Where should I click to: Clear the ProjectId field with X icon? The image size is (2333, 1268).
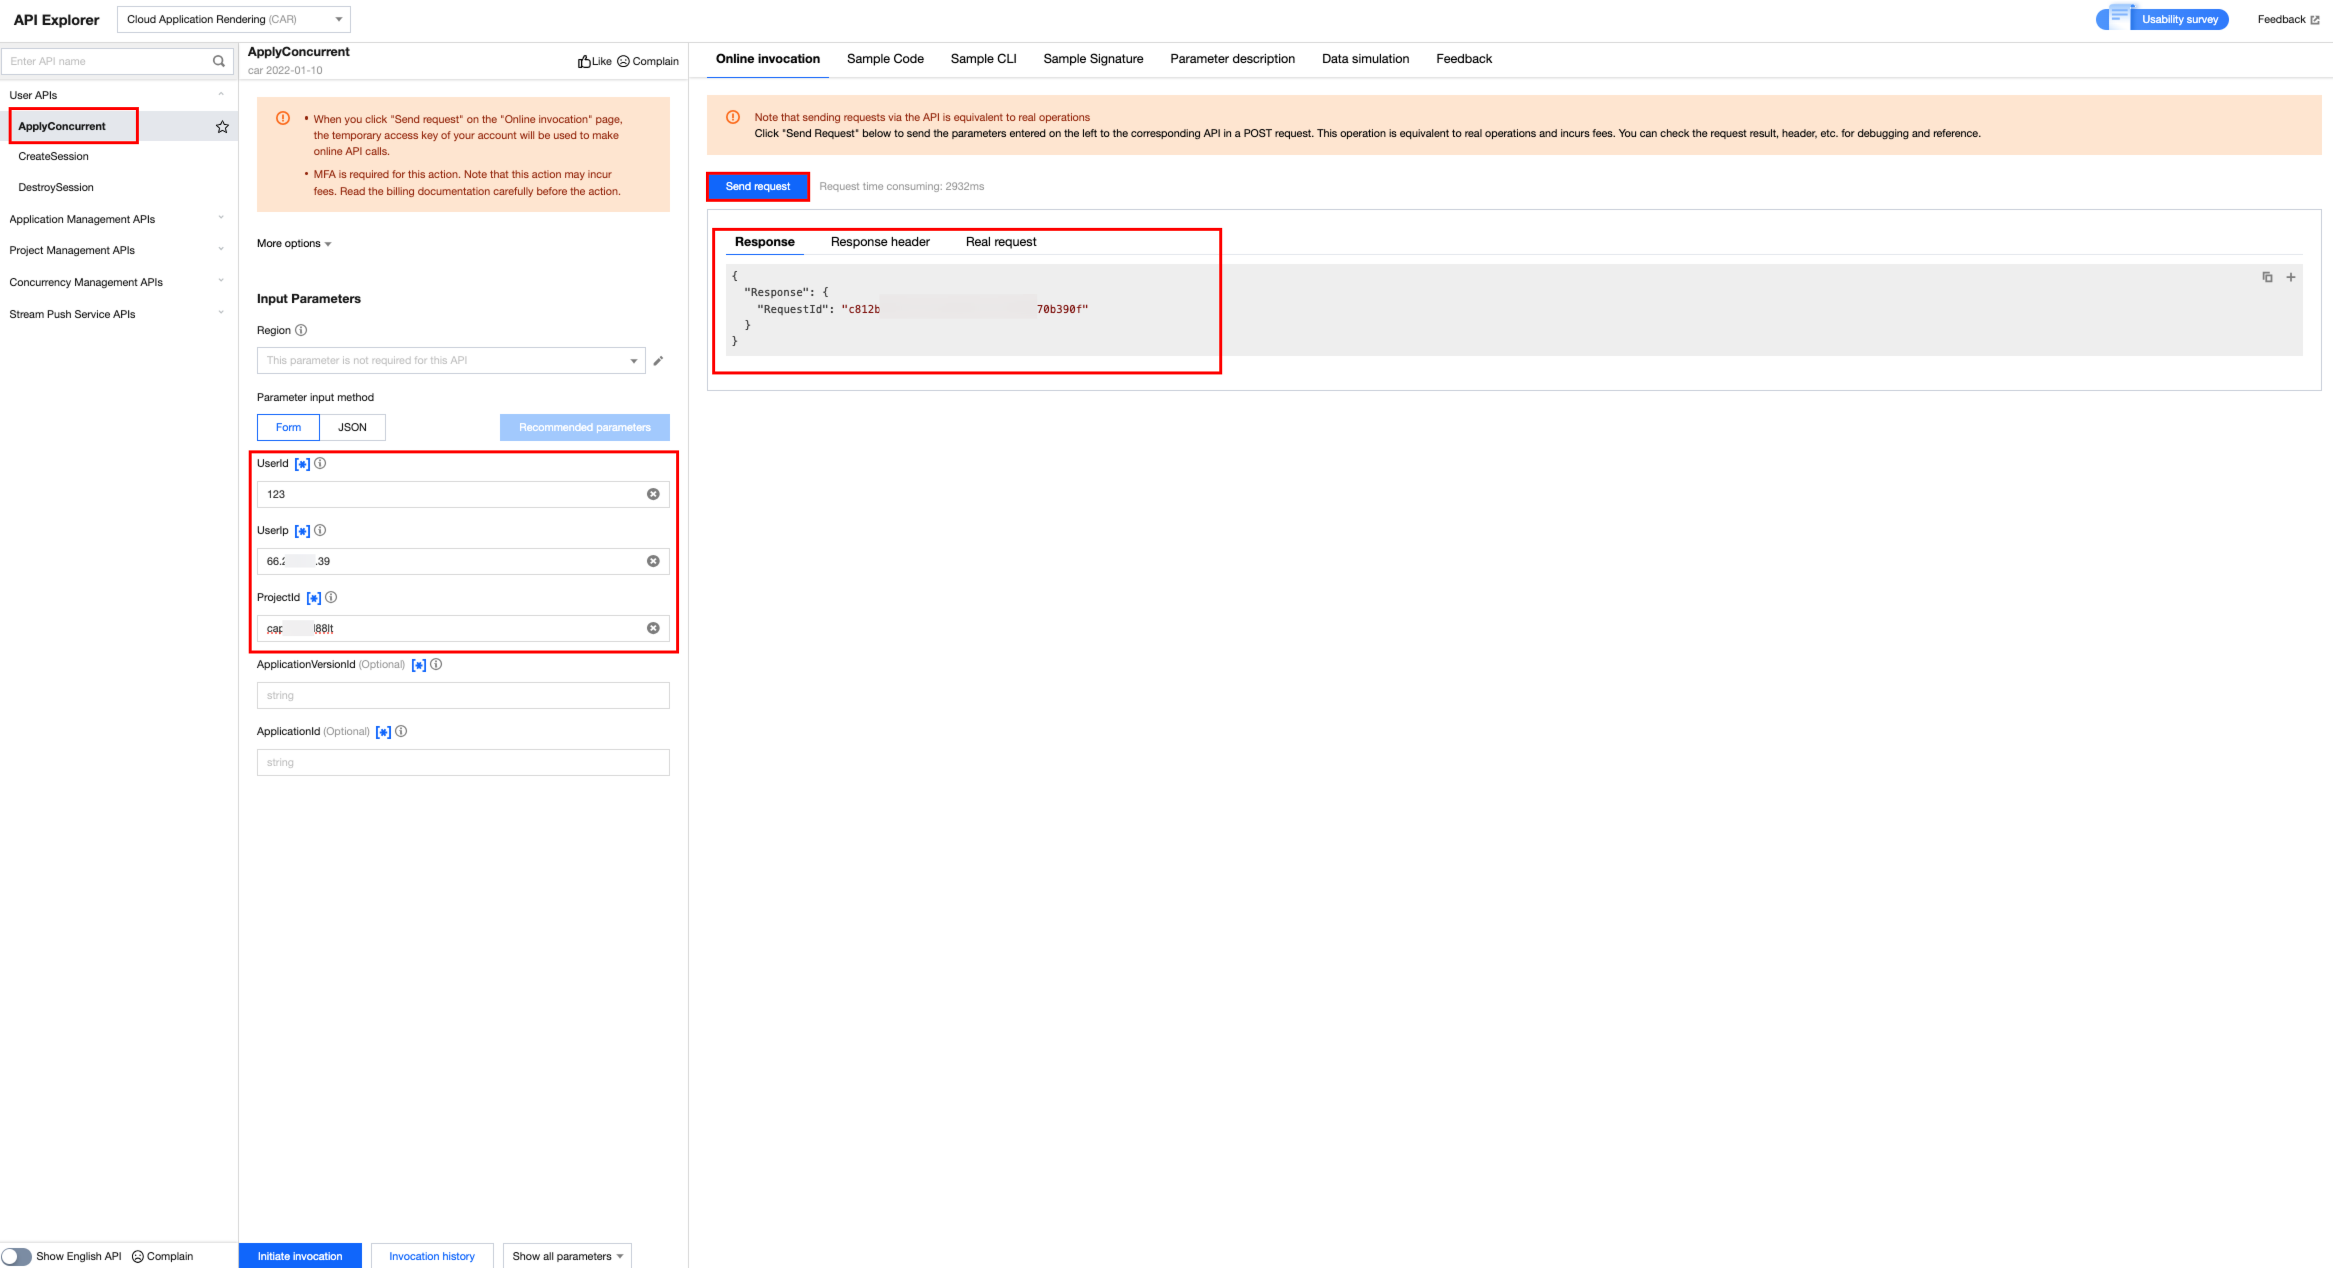click(x=653, y=628)
